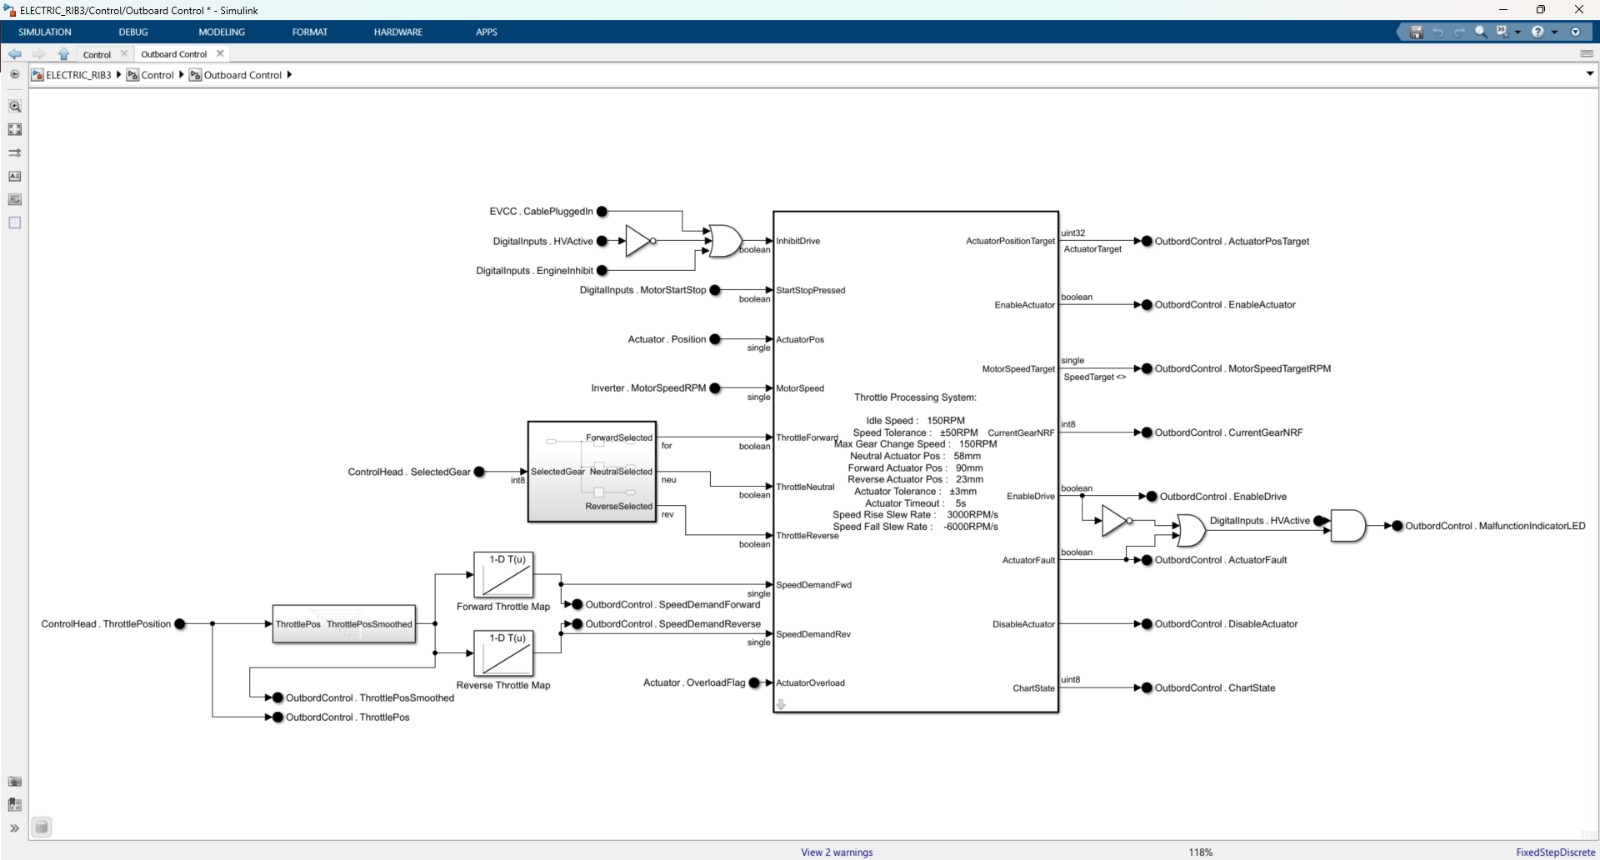
Task: Open the address bar history dropdown
Action: [1589, 74]
